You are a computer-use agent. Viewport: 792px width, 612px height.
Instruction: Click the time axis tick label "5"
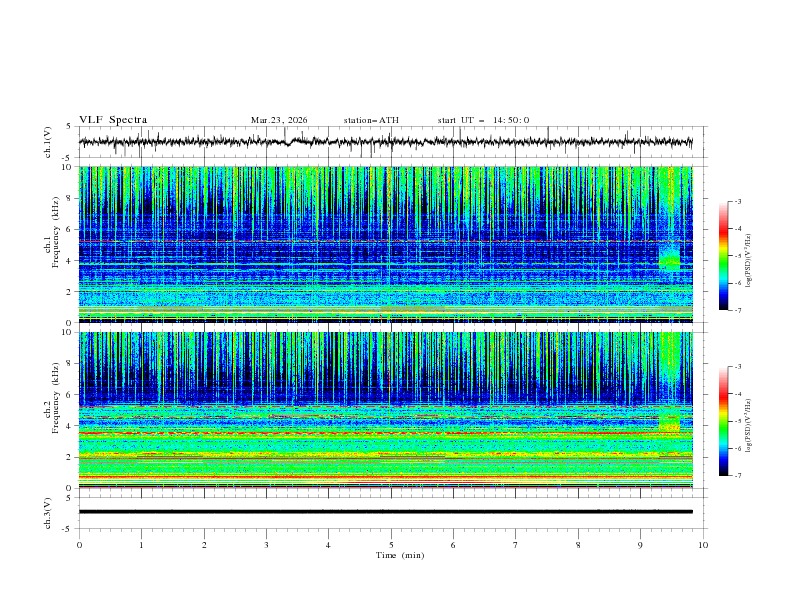(x=391, y=545)
